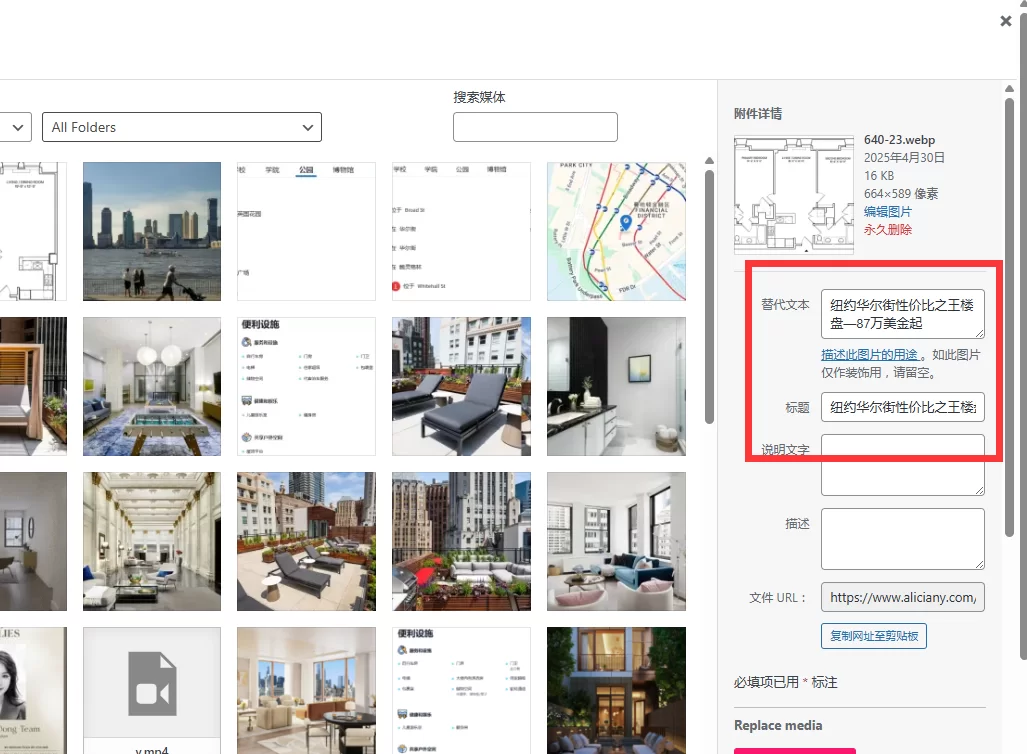Click the 永久删除 delete permanently link
Image resolution: width=1027 pixels, height=754 pixels.
tap(887, 229)
